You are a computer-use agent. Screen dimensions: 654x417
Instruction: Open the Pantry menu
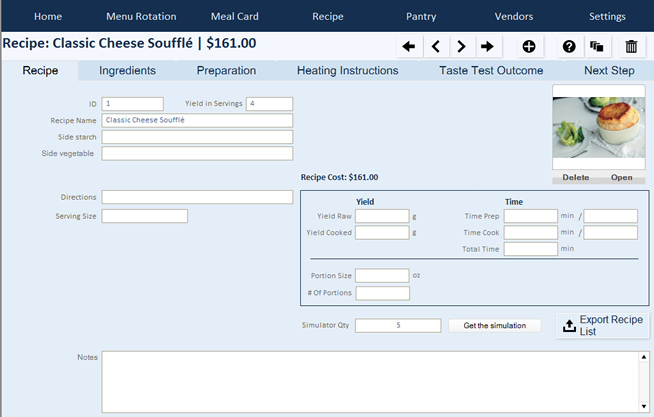[421, 16]
